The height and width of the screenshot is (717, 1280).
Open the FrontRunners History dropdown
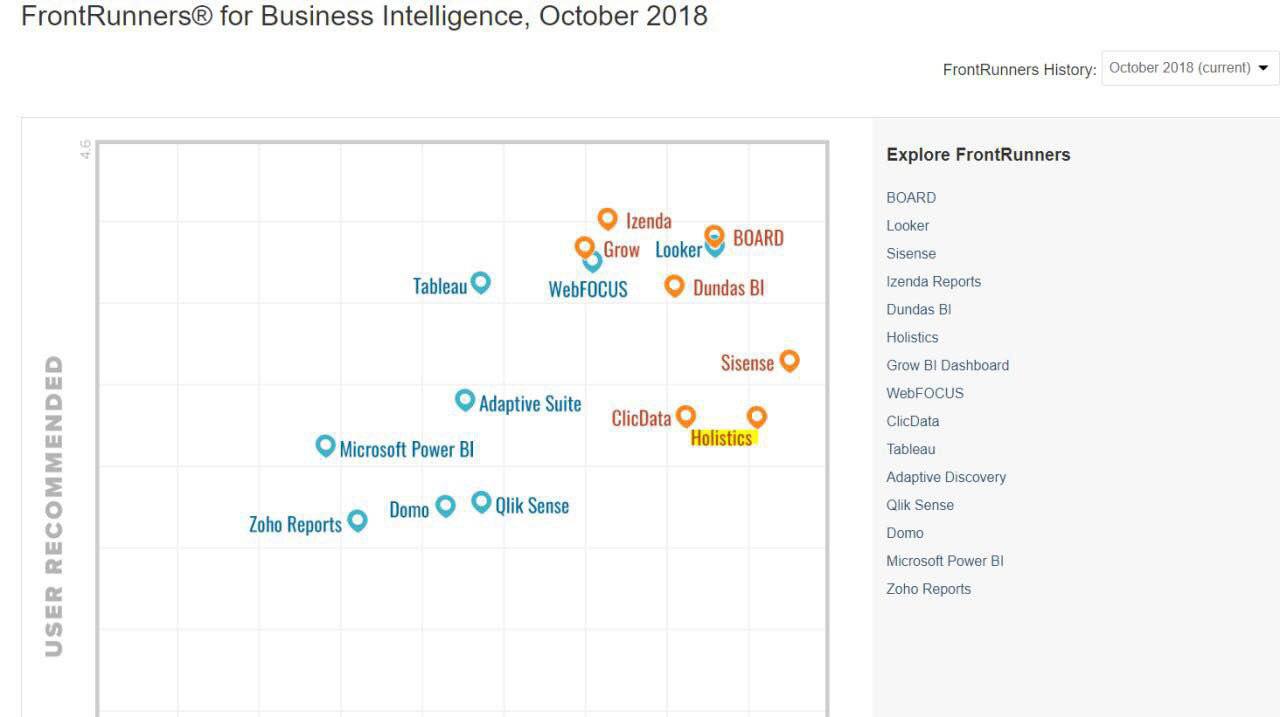[x=1189, y=68]
